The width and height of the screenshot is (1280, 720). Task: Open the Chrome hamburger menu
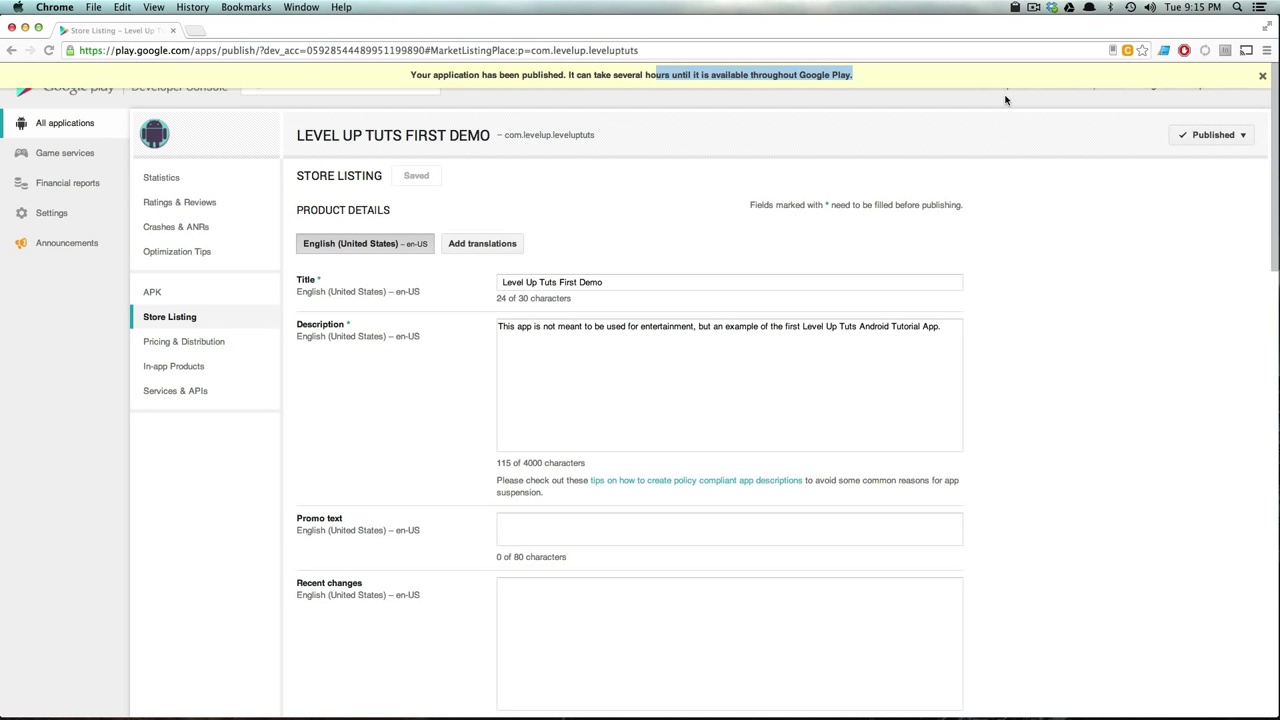1267,50
